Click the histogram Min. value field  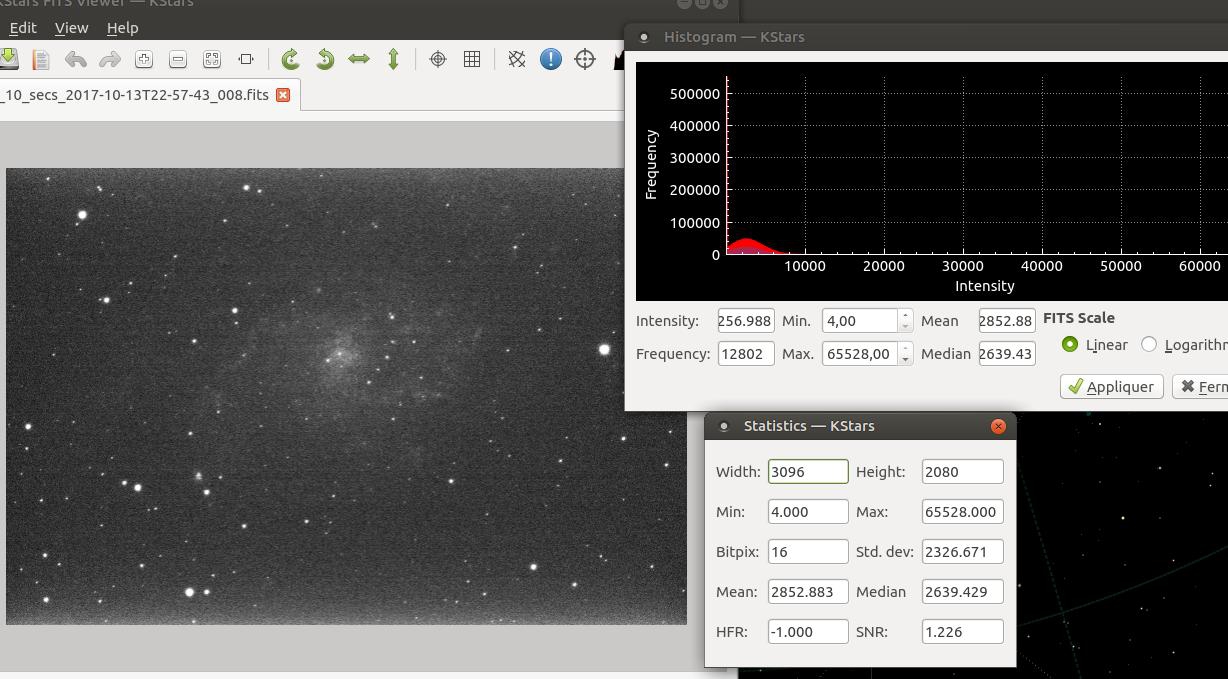(x=860, y=321)
